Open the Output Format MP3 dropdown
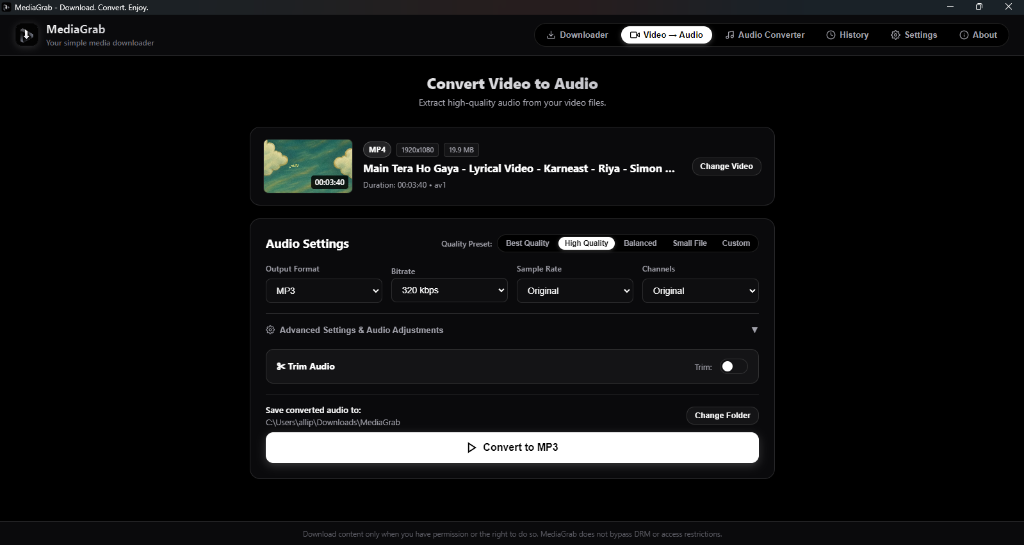Image resolution: width=1024 pixels, height=545 pixels. click(x=324, y=291)
